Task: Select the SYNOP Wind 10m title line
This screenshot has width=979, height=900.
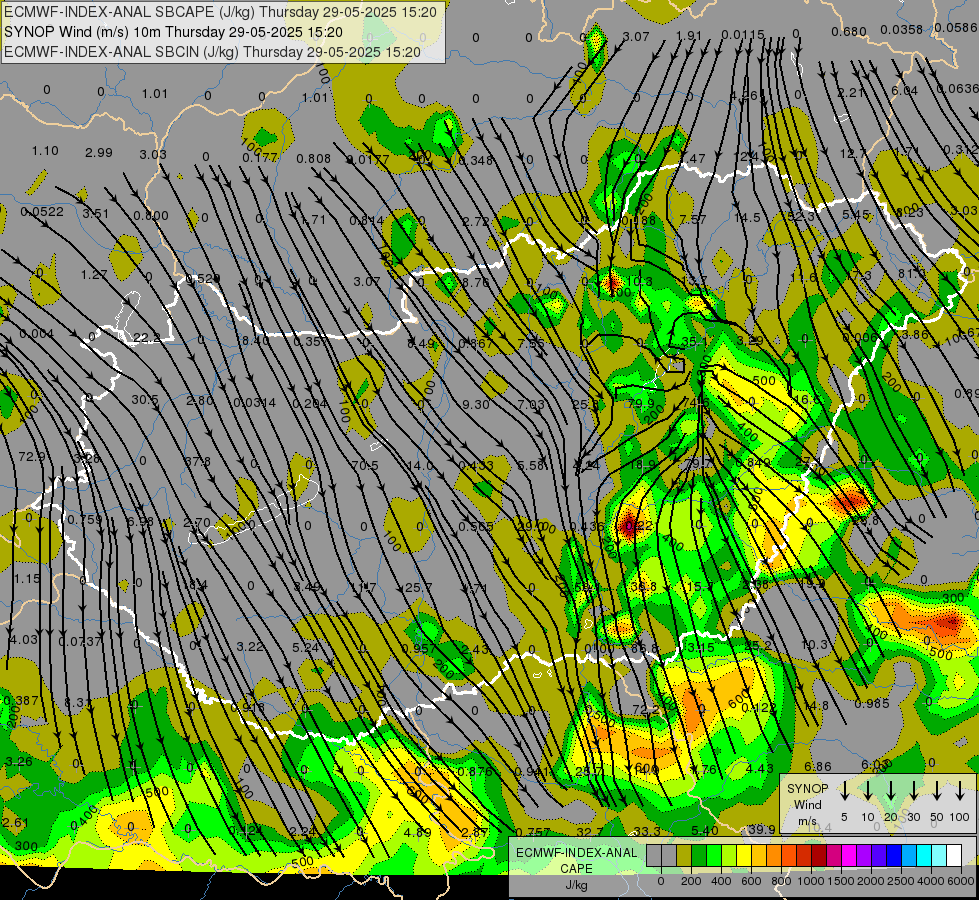Action: point(173,32)
